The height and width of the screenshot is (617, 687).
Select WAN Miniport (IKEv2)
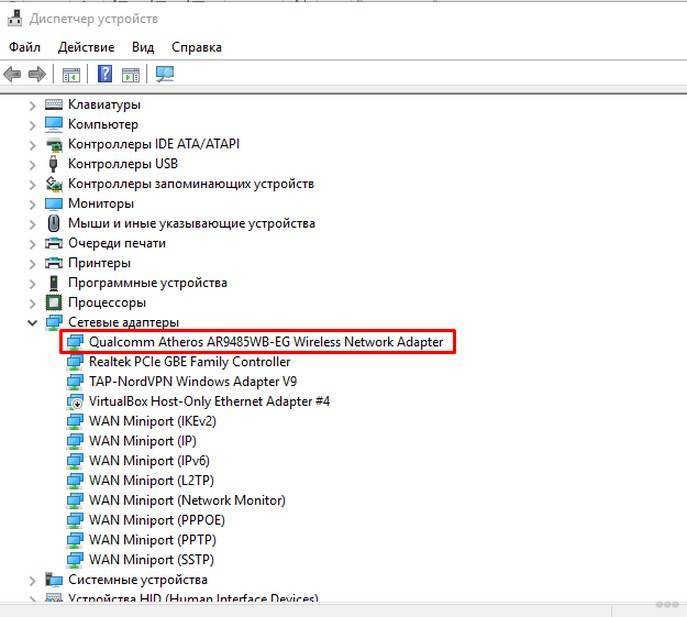pyautogui.click(x=152, y=421)
